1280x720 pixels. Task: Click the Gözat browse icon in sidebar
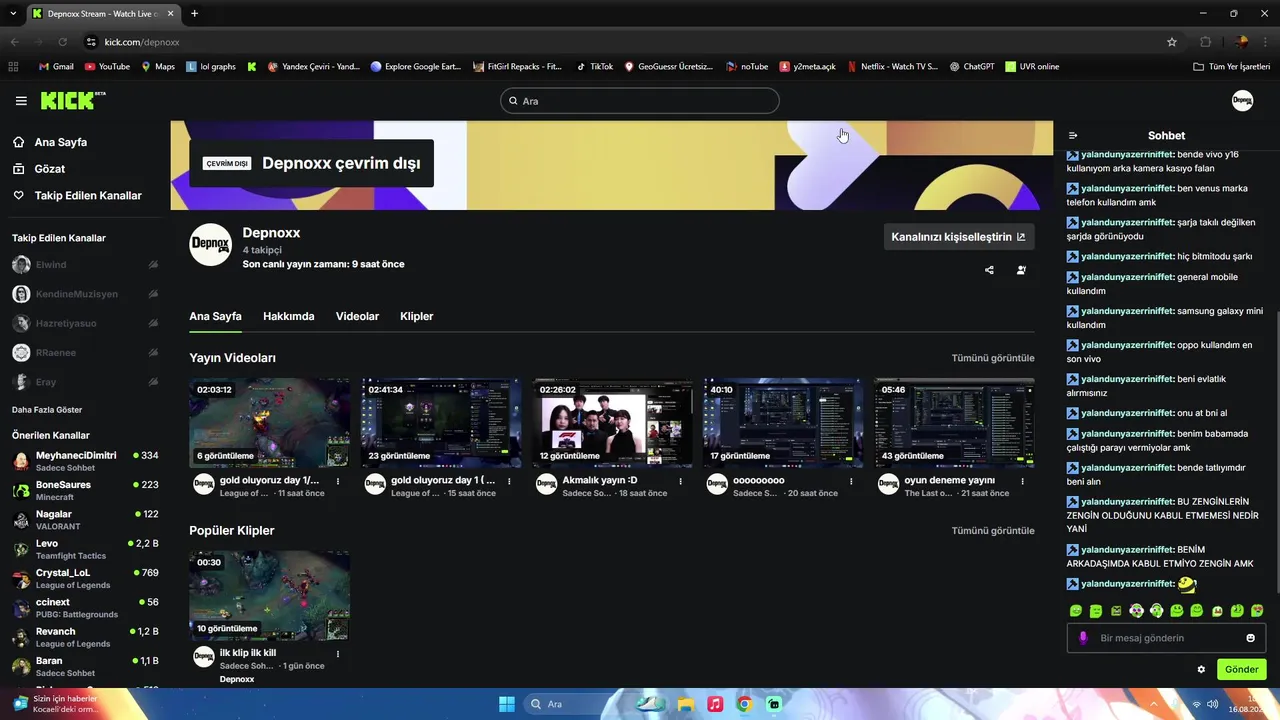pos(19,169)
